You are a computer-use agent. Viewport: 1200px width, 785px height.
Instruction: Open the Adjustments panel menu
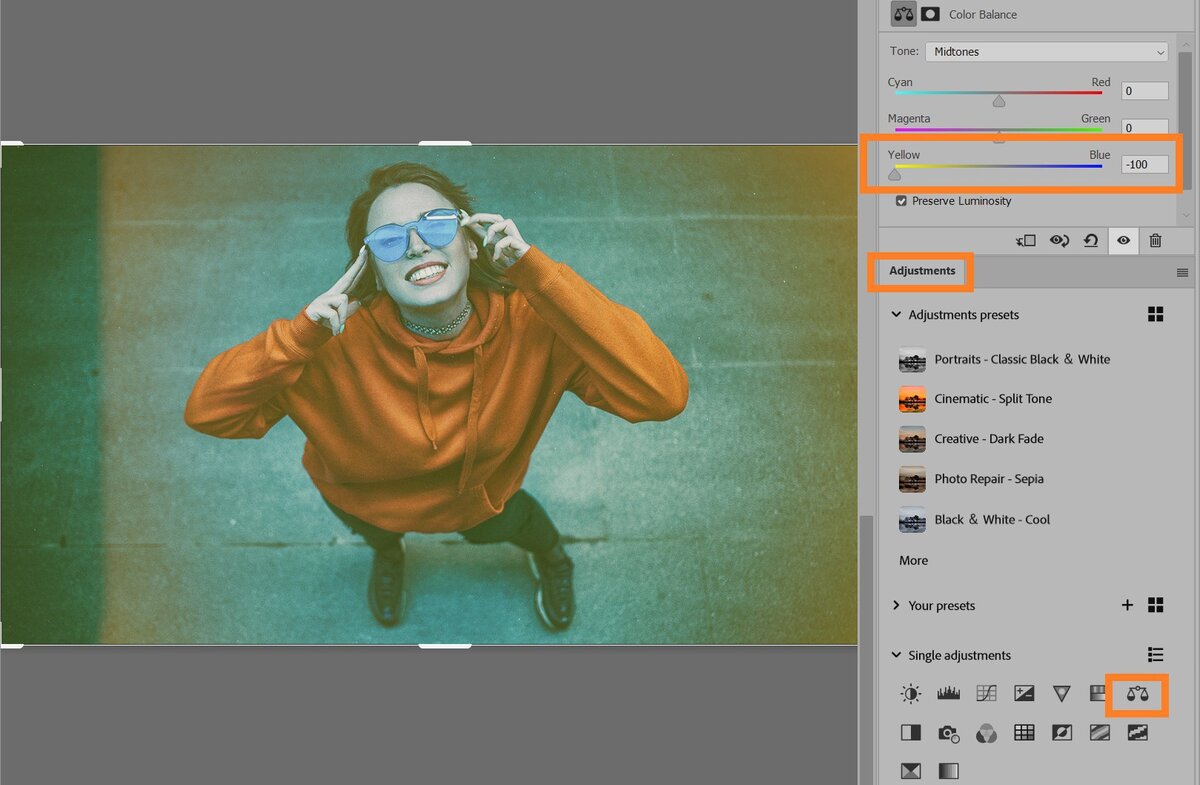pyautogui.click(x=1182, y=272)
